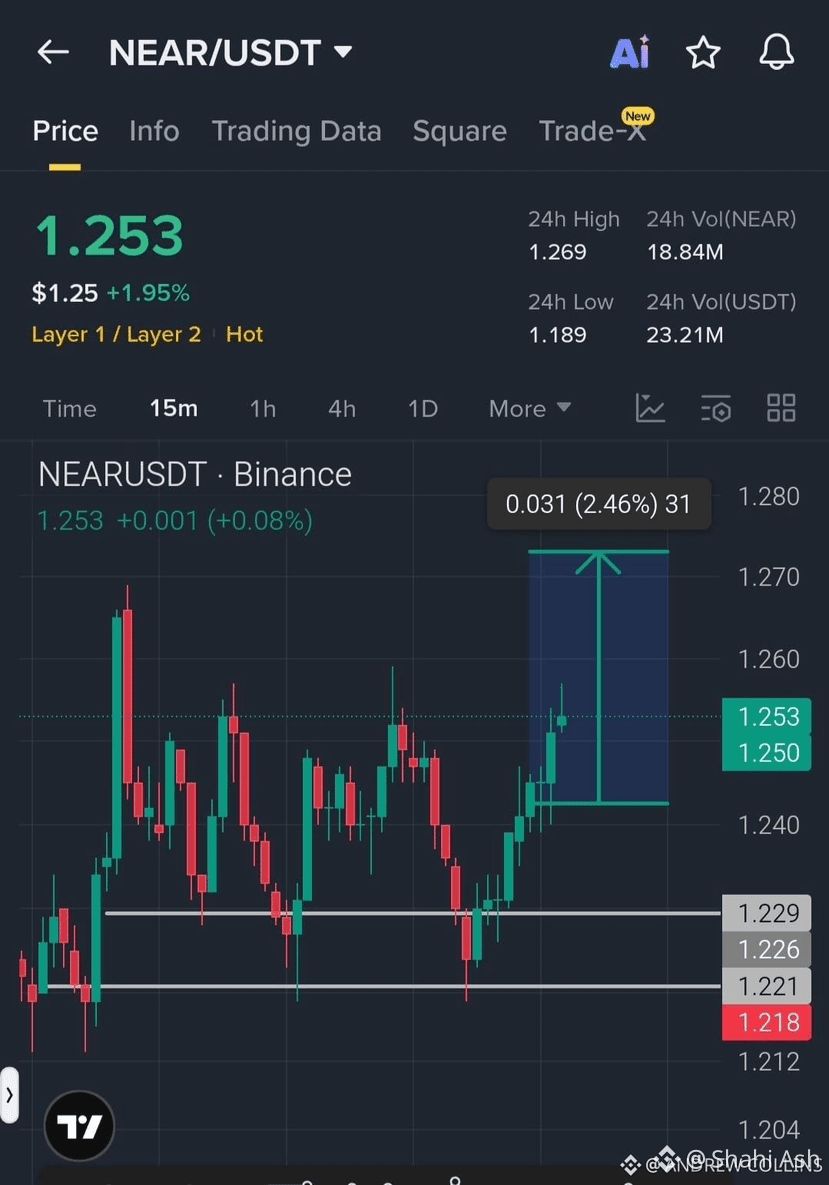The height and width of the screenshot is (1185, 829).
Task: Select the 4h chart interval
Action: point(342,409)
